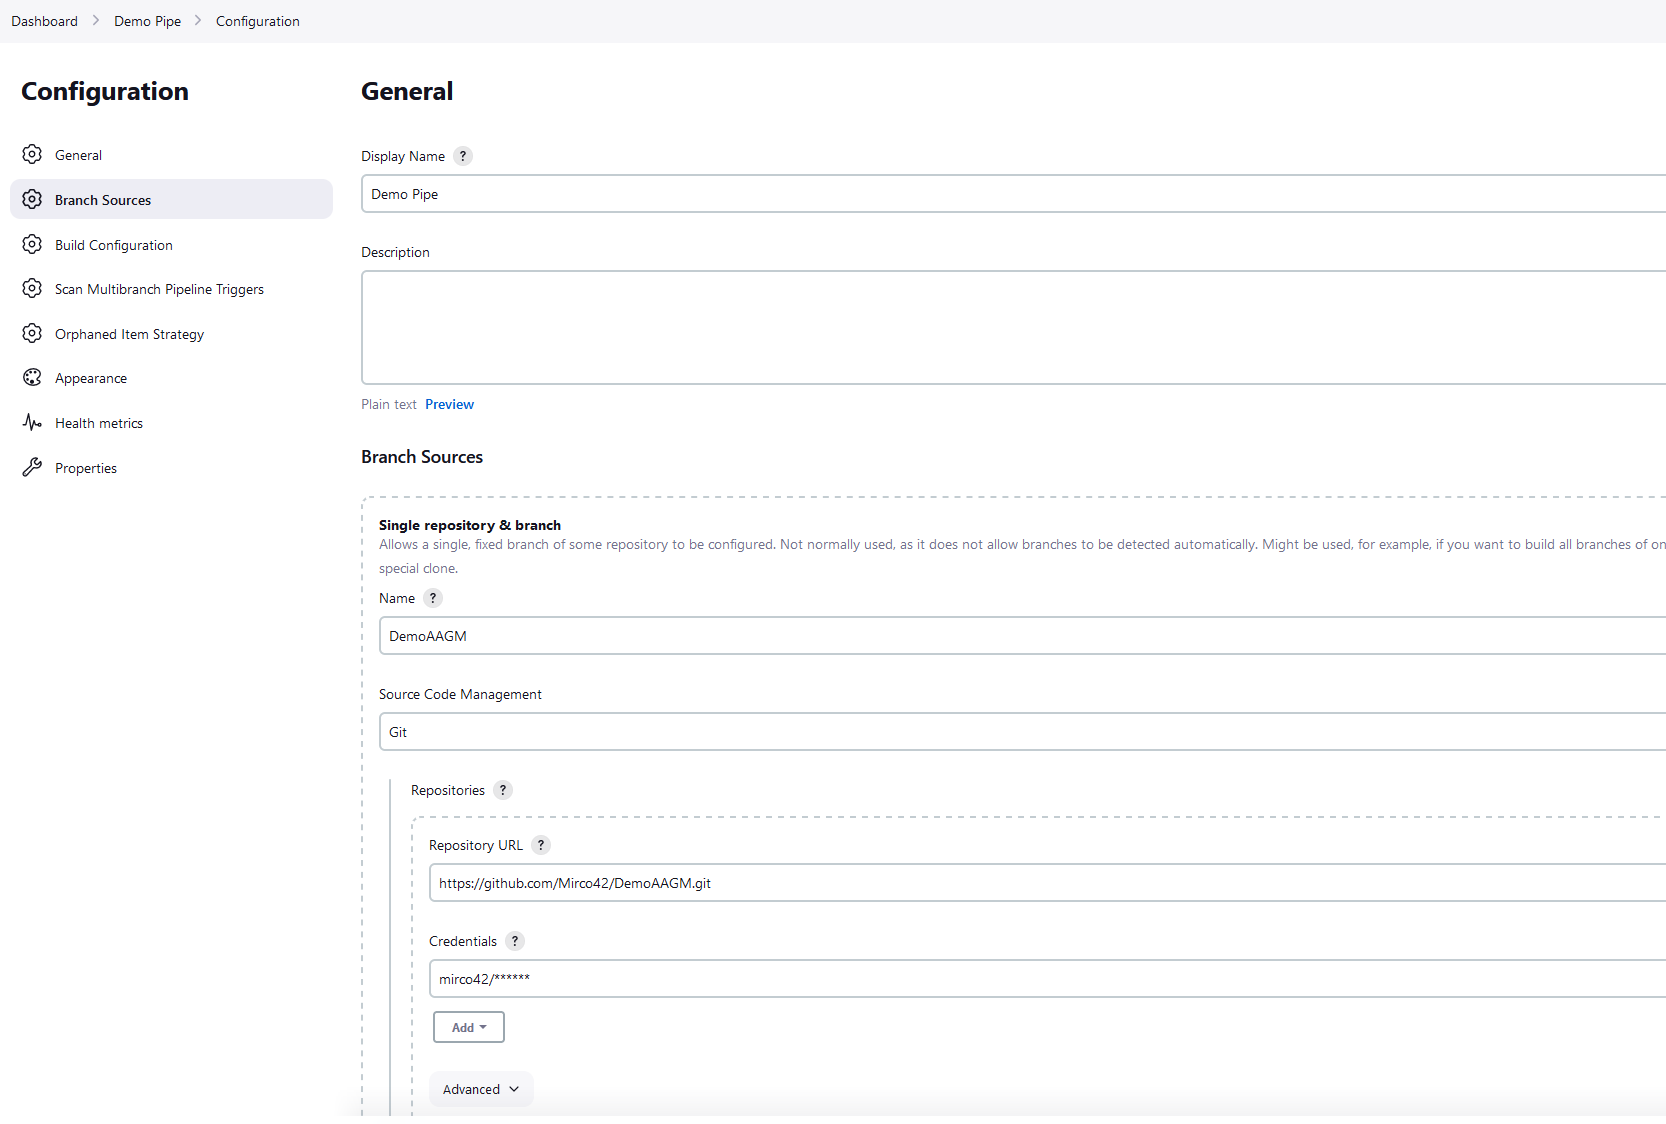Image resolution: width=1666 pixels, height=1124 pixels.
Task: Open the Add credentials dropdown
Action: click(469, 1027)
